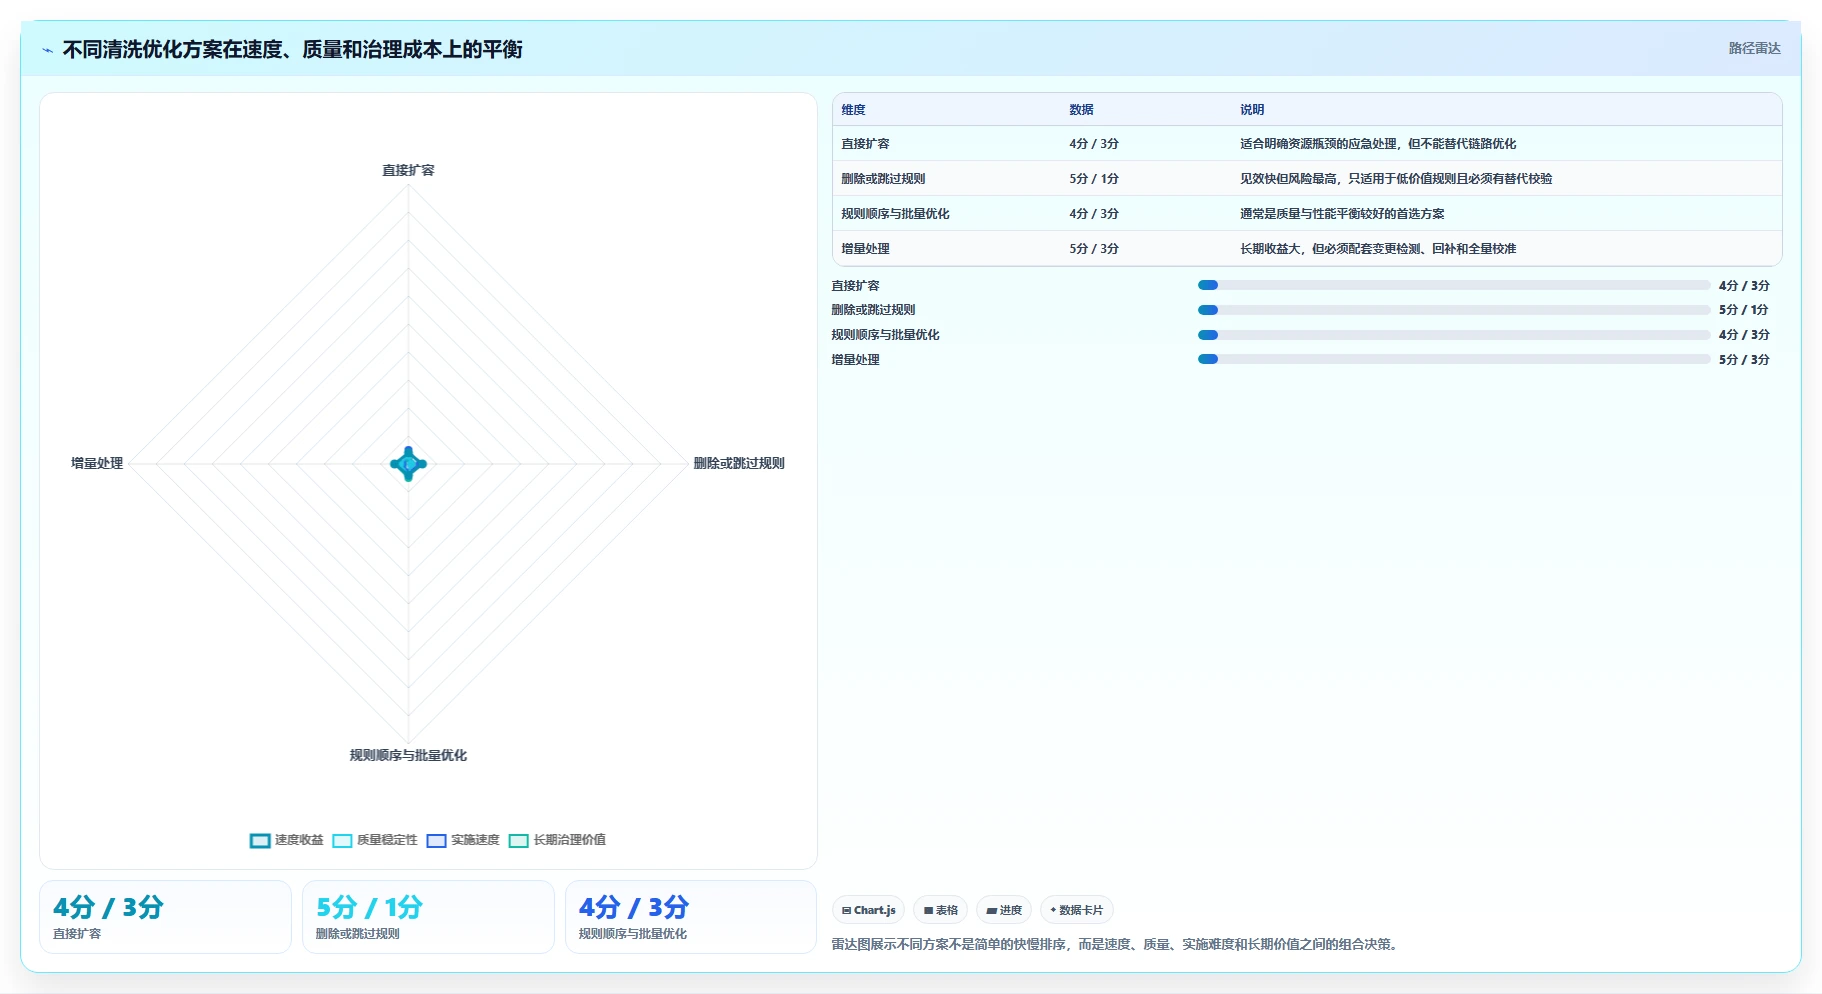Select the 数据 column header
Screen dimensions: 1822x994
coord(1081,110)
